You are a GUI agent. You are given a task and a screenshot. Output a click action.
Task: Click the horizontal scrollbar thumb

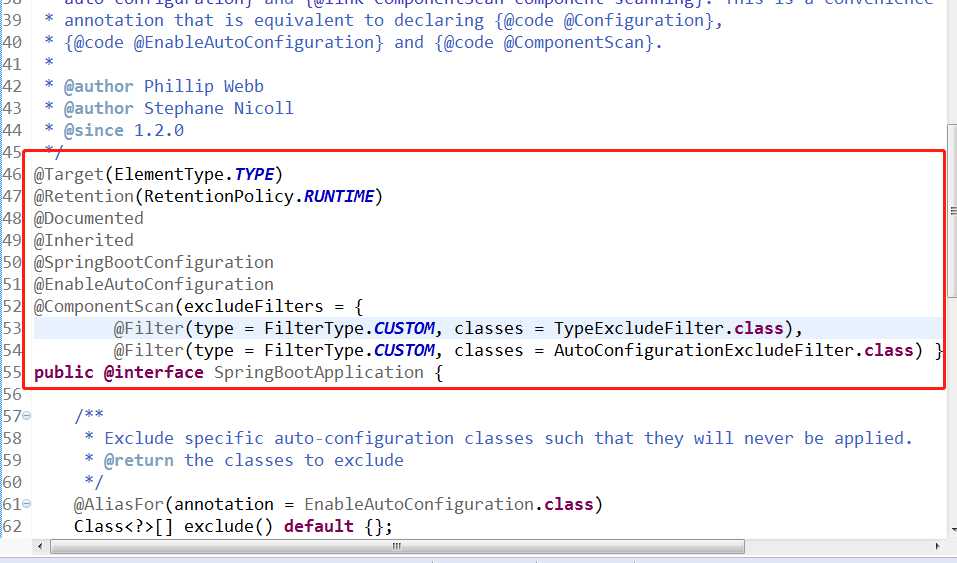(x=397, y=545)
